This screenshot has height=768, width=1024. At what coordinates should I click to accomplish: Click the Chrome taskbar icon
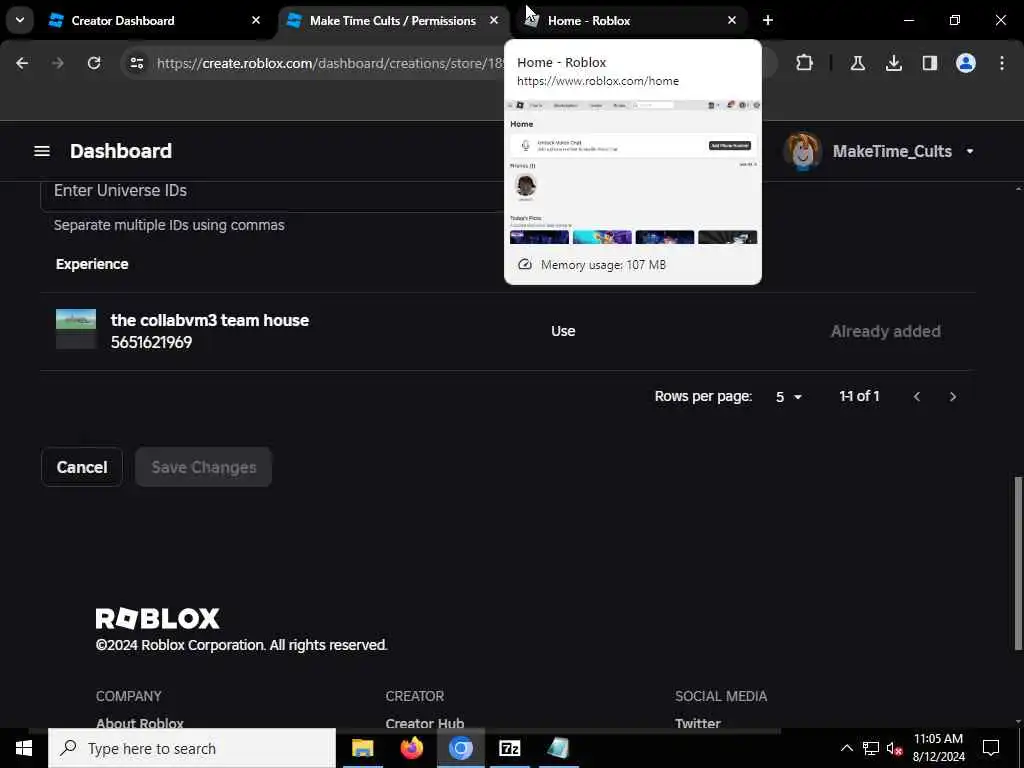pyautogui.click(x=460, y=748)
